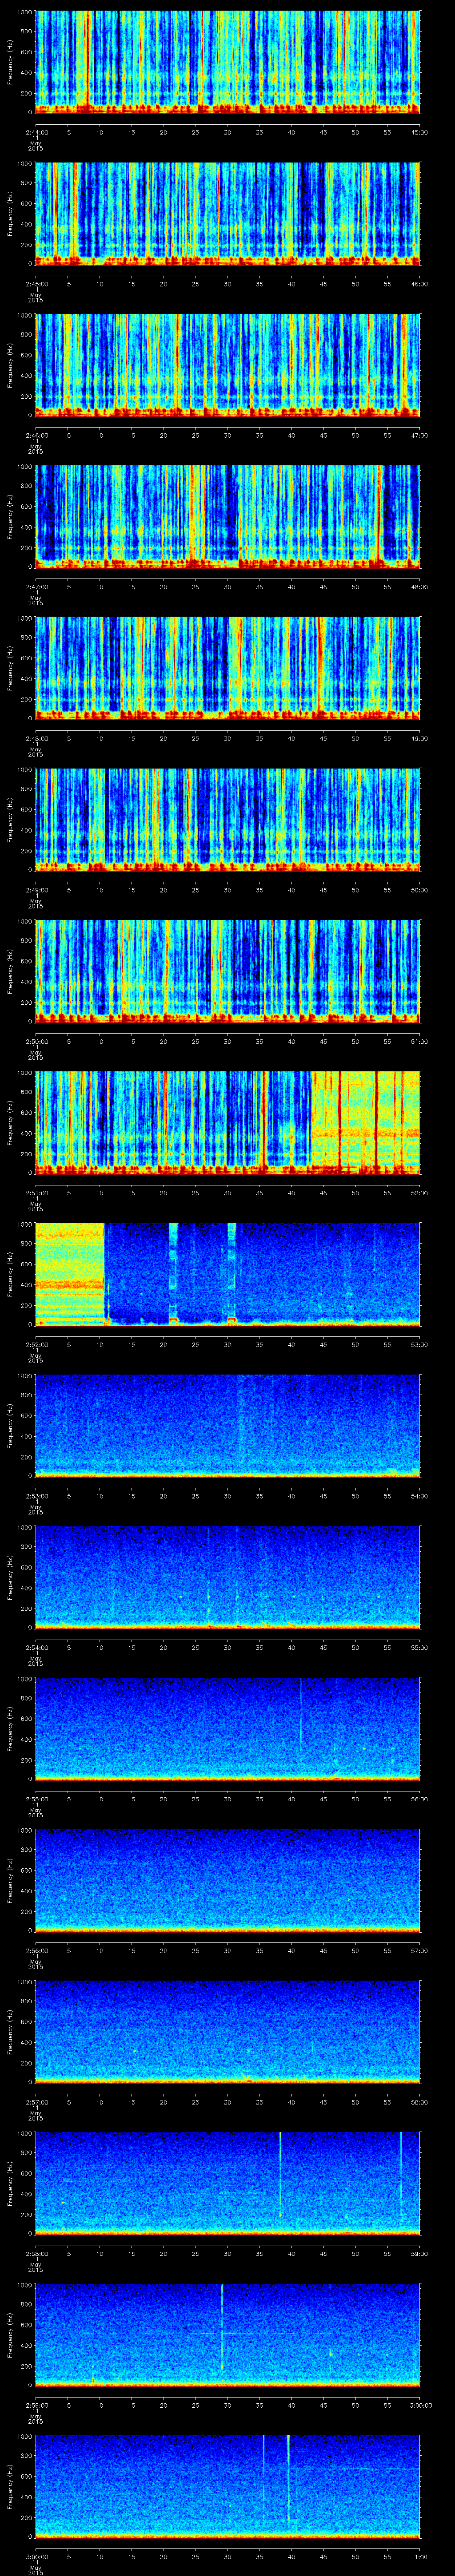455x2576 pixels.
Task: Click the 2:45:00 start time label
Action: 36,284
